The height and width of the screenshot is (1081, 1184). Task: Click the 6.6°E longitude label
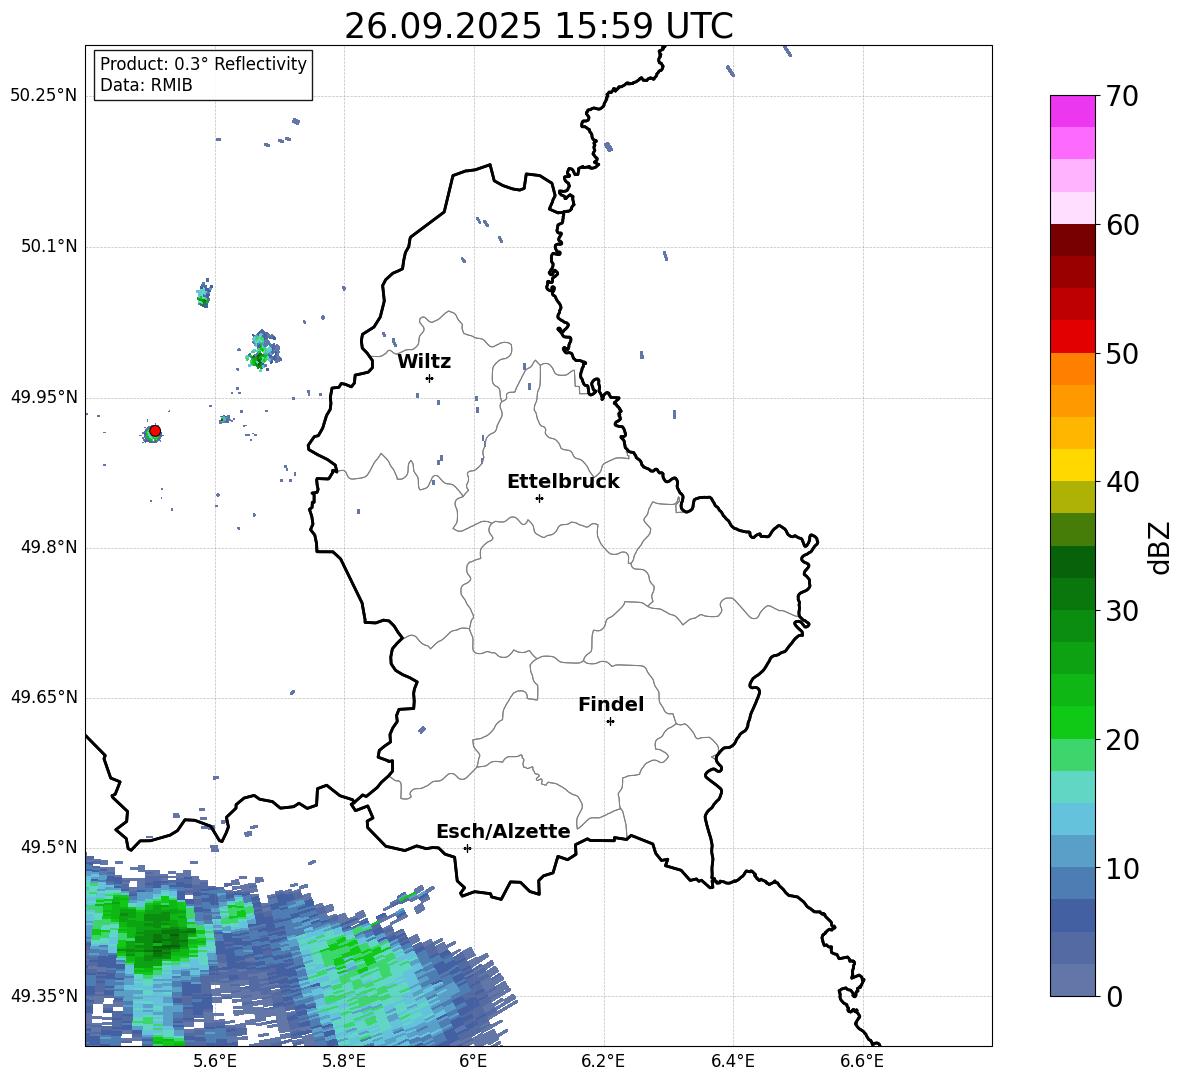[862, 1062]
